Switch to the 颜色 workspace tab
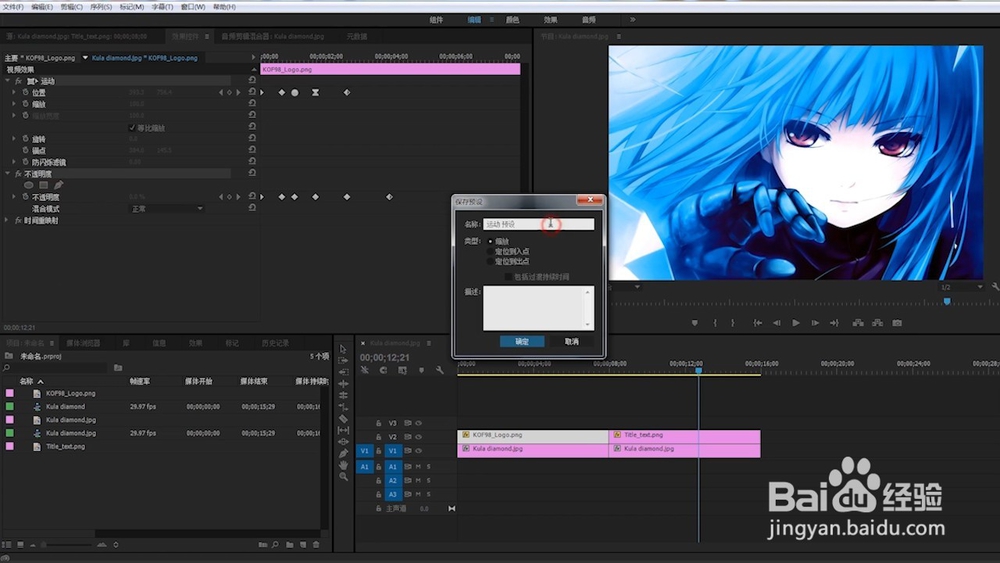Viewport: 1000px width, 563px height. [512, 20]
